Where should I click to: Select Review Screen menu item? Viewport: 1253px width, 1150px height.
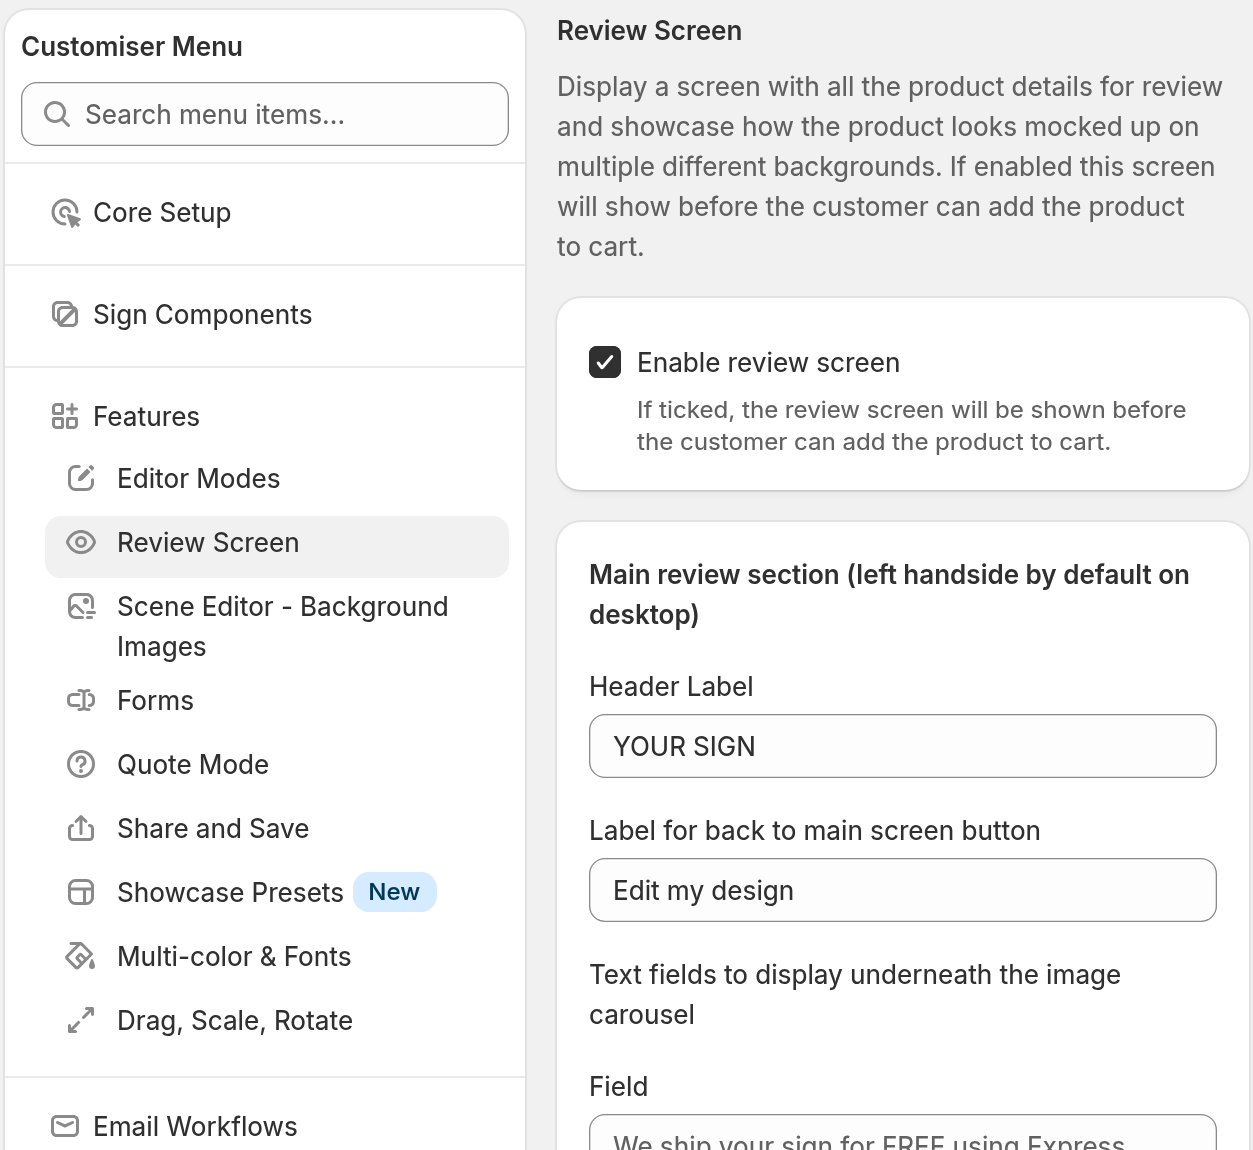pyautogui.click(x=277, y=546)
